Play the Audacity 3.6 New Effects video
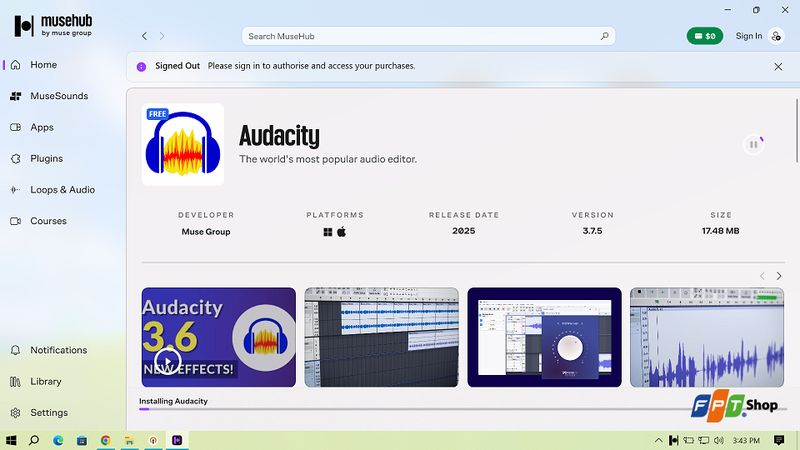Viewport: 800px width, 450px height. click(168, 361)
